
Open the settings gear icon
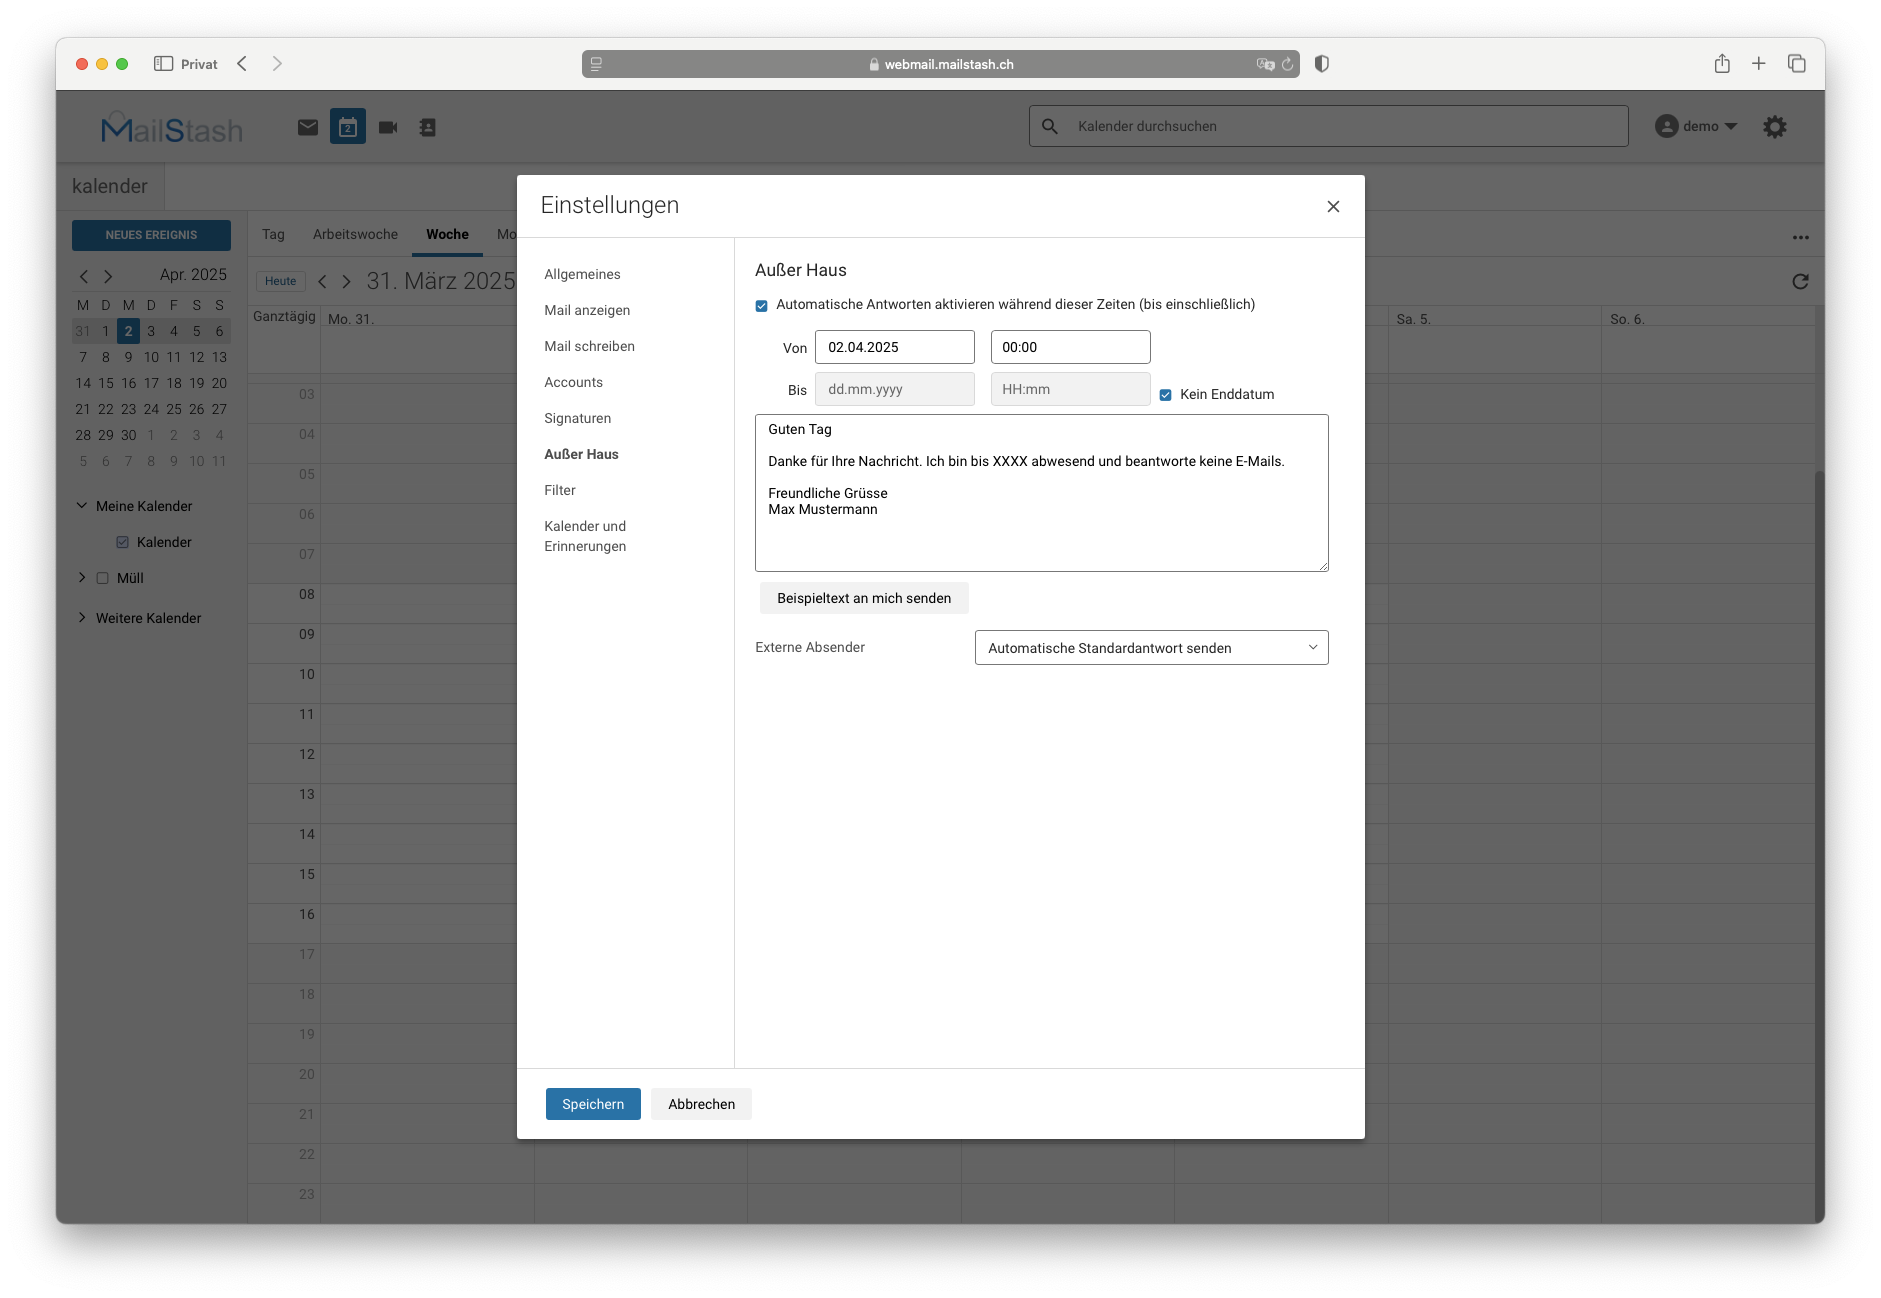pyautogui.click(x=1775, y=127)
